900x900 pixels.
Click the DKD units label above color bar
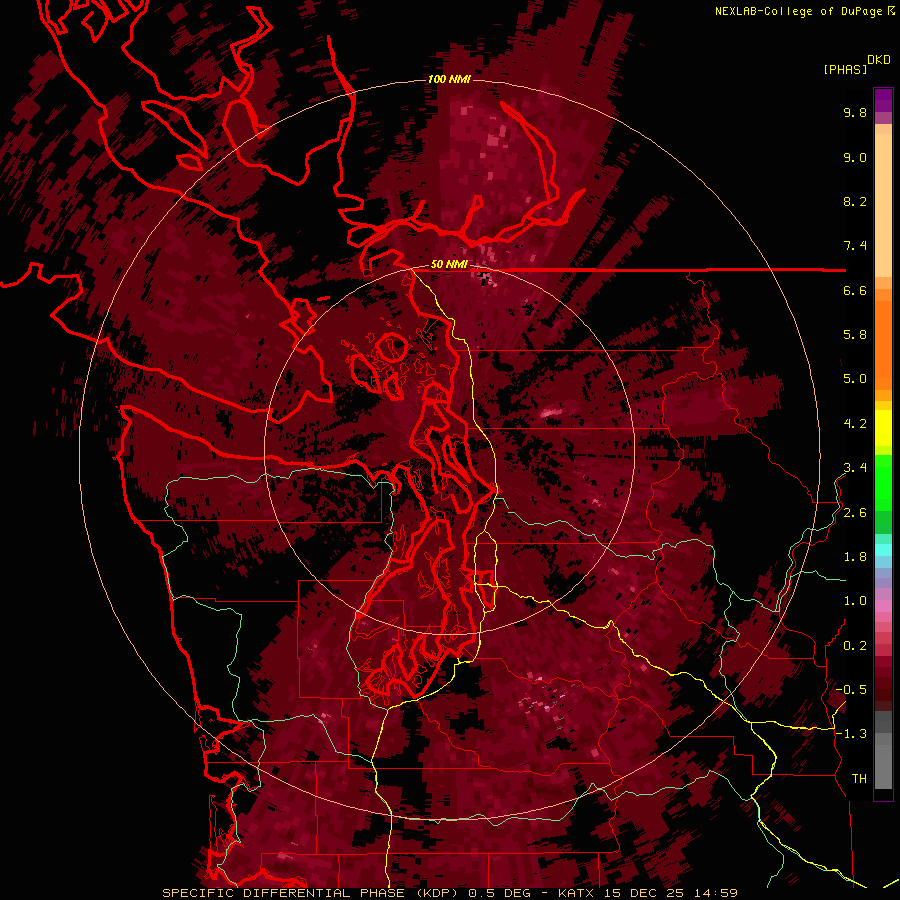[879, 60]
